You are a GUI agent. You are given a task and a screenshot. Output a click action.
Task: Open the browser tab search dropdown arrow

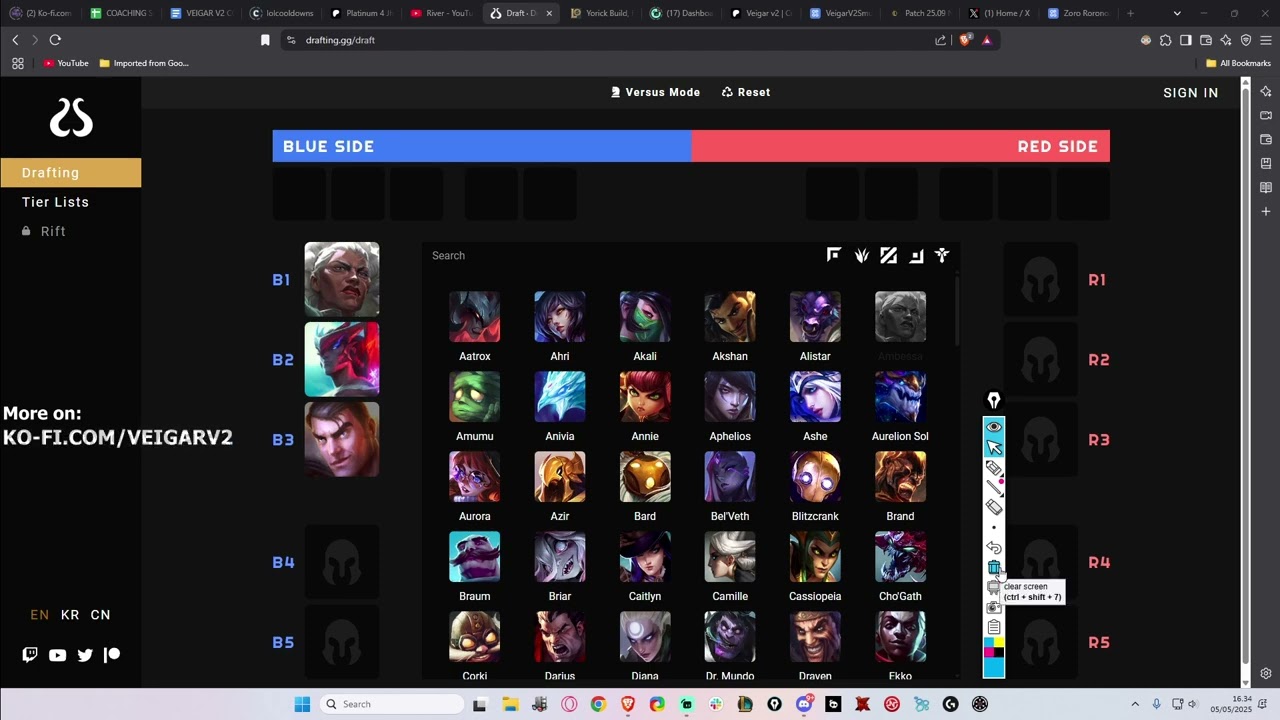pyautogui.click(x=1177, y=13)
